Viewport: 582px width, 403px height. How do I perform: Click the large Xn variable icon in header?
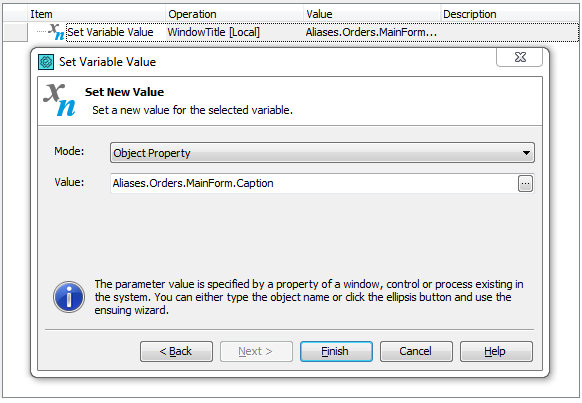tap(59, 100)
